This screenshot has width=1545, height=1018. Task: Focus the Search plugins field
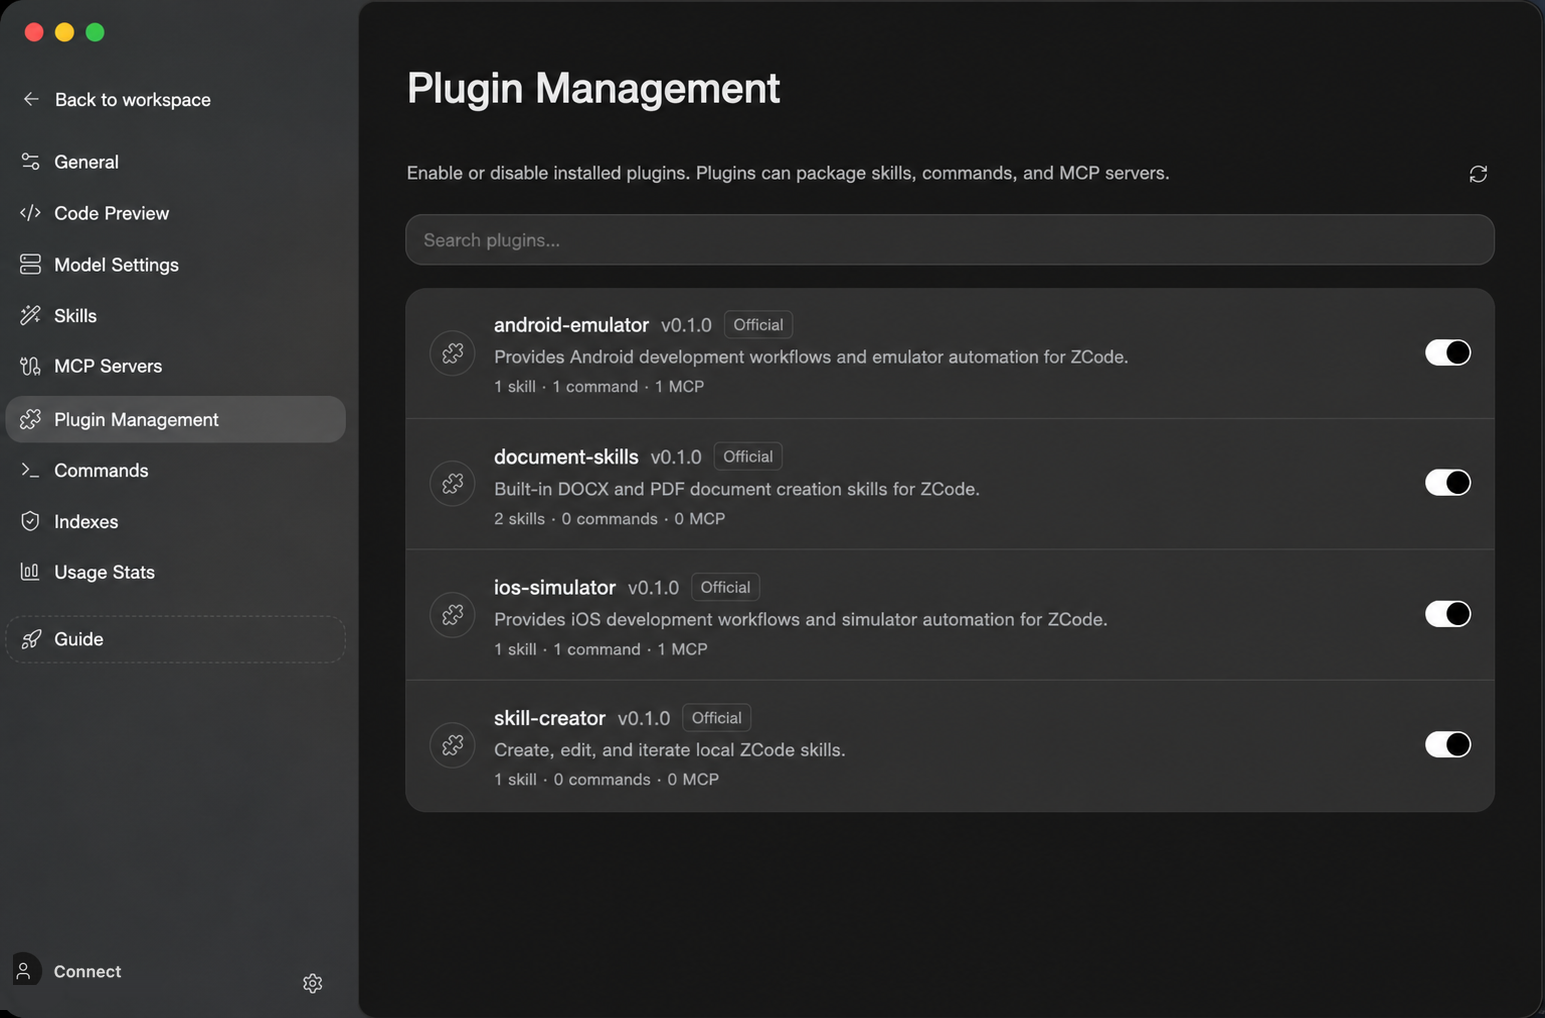point(950,240)
